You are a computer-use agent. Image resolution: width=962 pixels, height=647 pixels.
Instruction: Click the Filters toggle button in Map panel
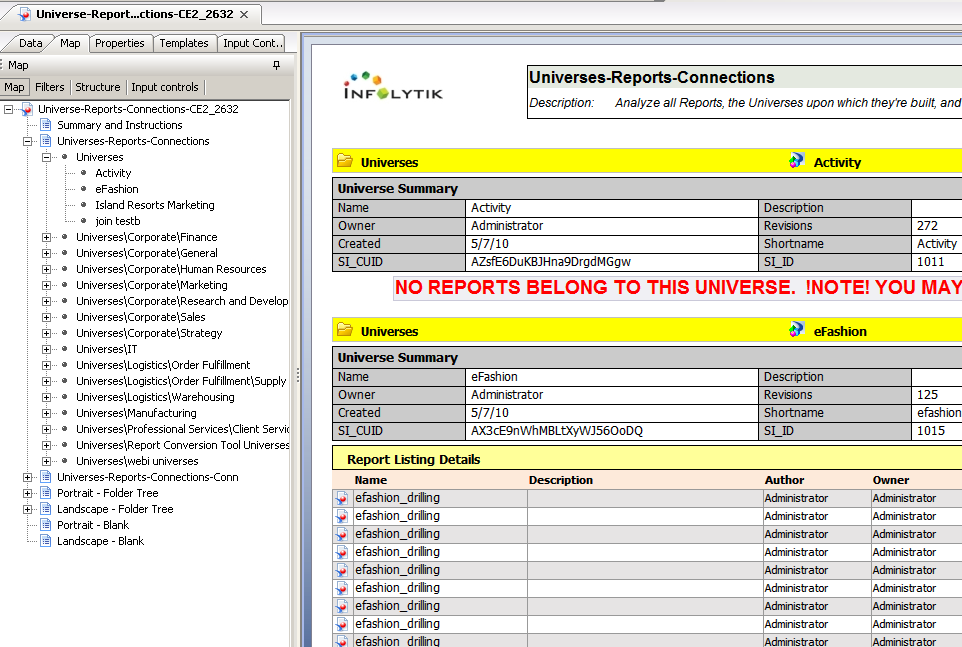pos(49,87)
